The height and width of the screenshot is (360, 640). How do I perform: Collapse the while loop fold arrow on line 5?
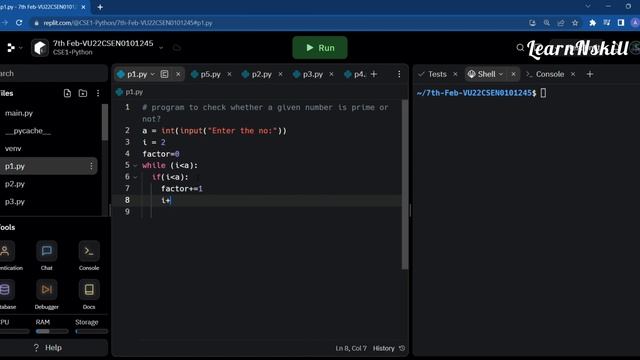135,165
